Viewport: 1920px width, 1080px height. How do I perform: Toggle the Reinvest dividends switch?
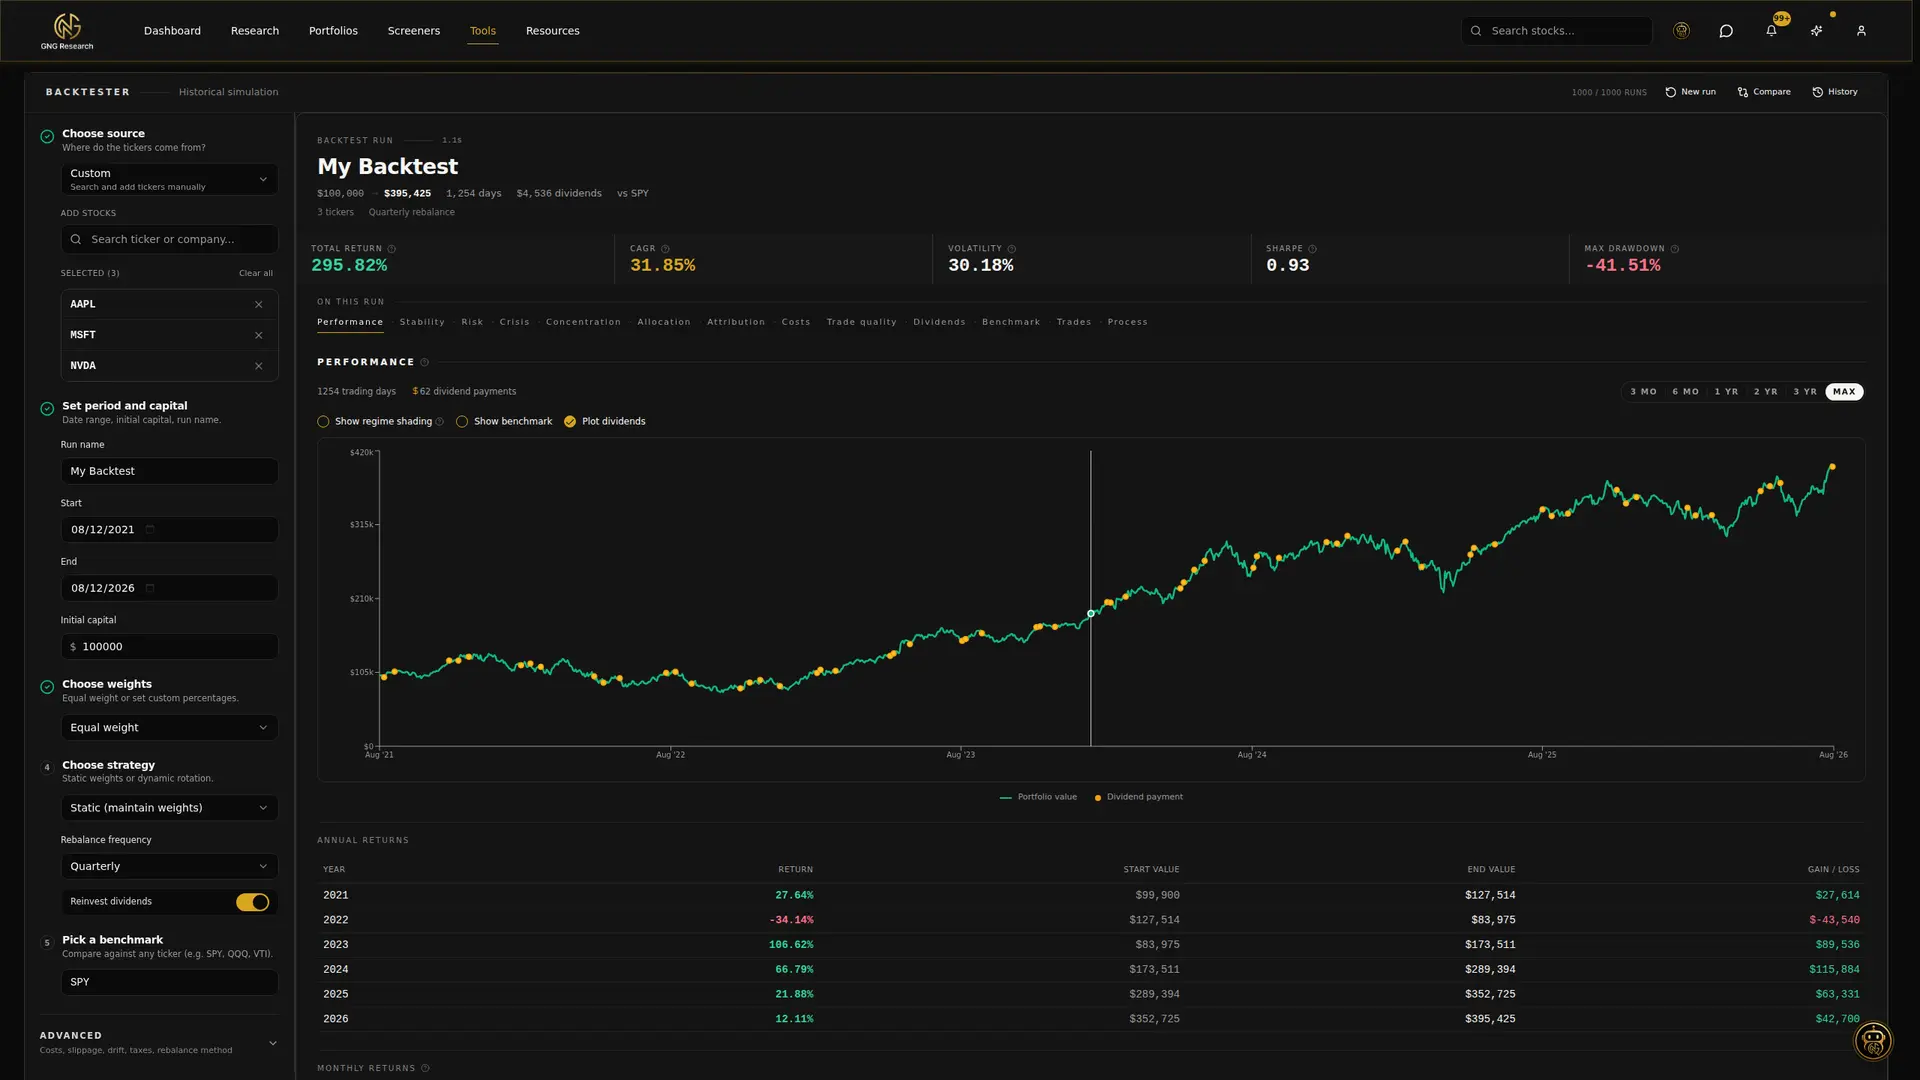pos(253,903)
